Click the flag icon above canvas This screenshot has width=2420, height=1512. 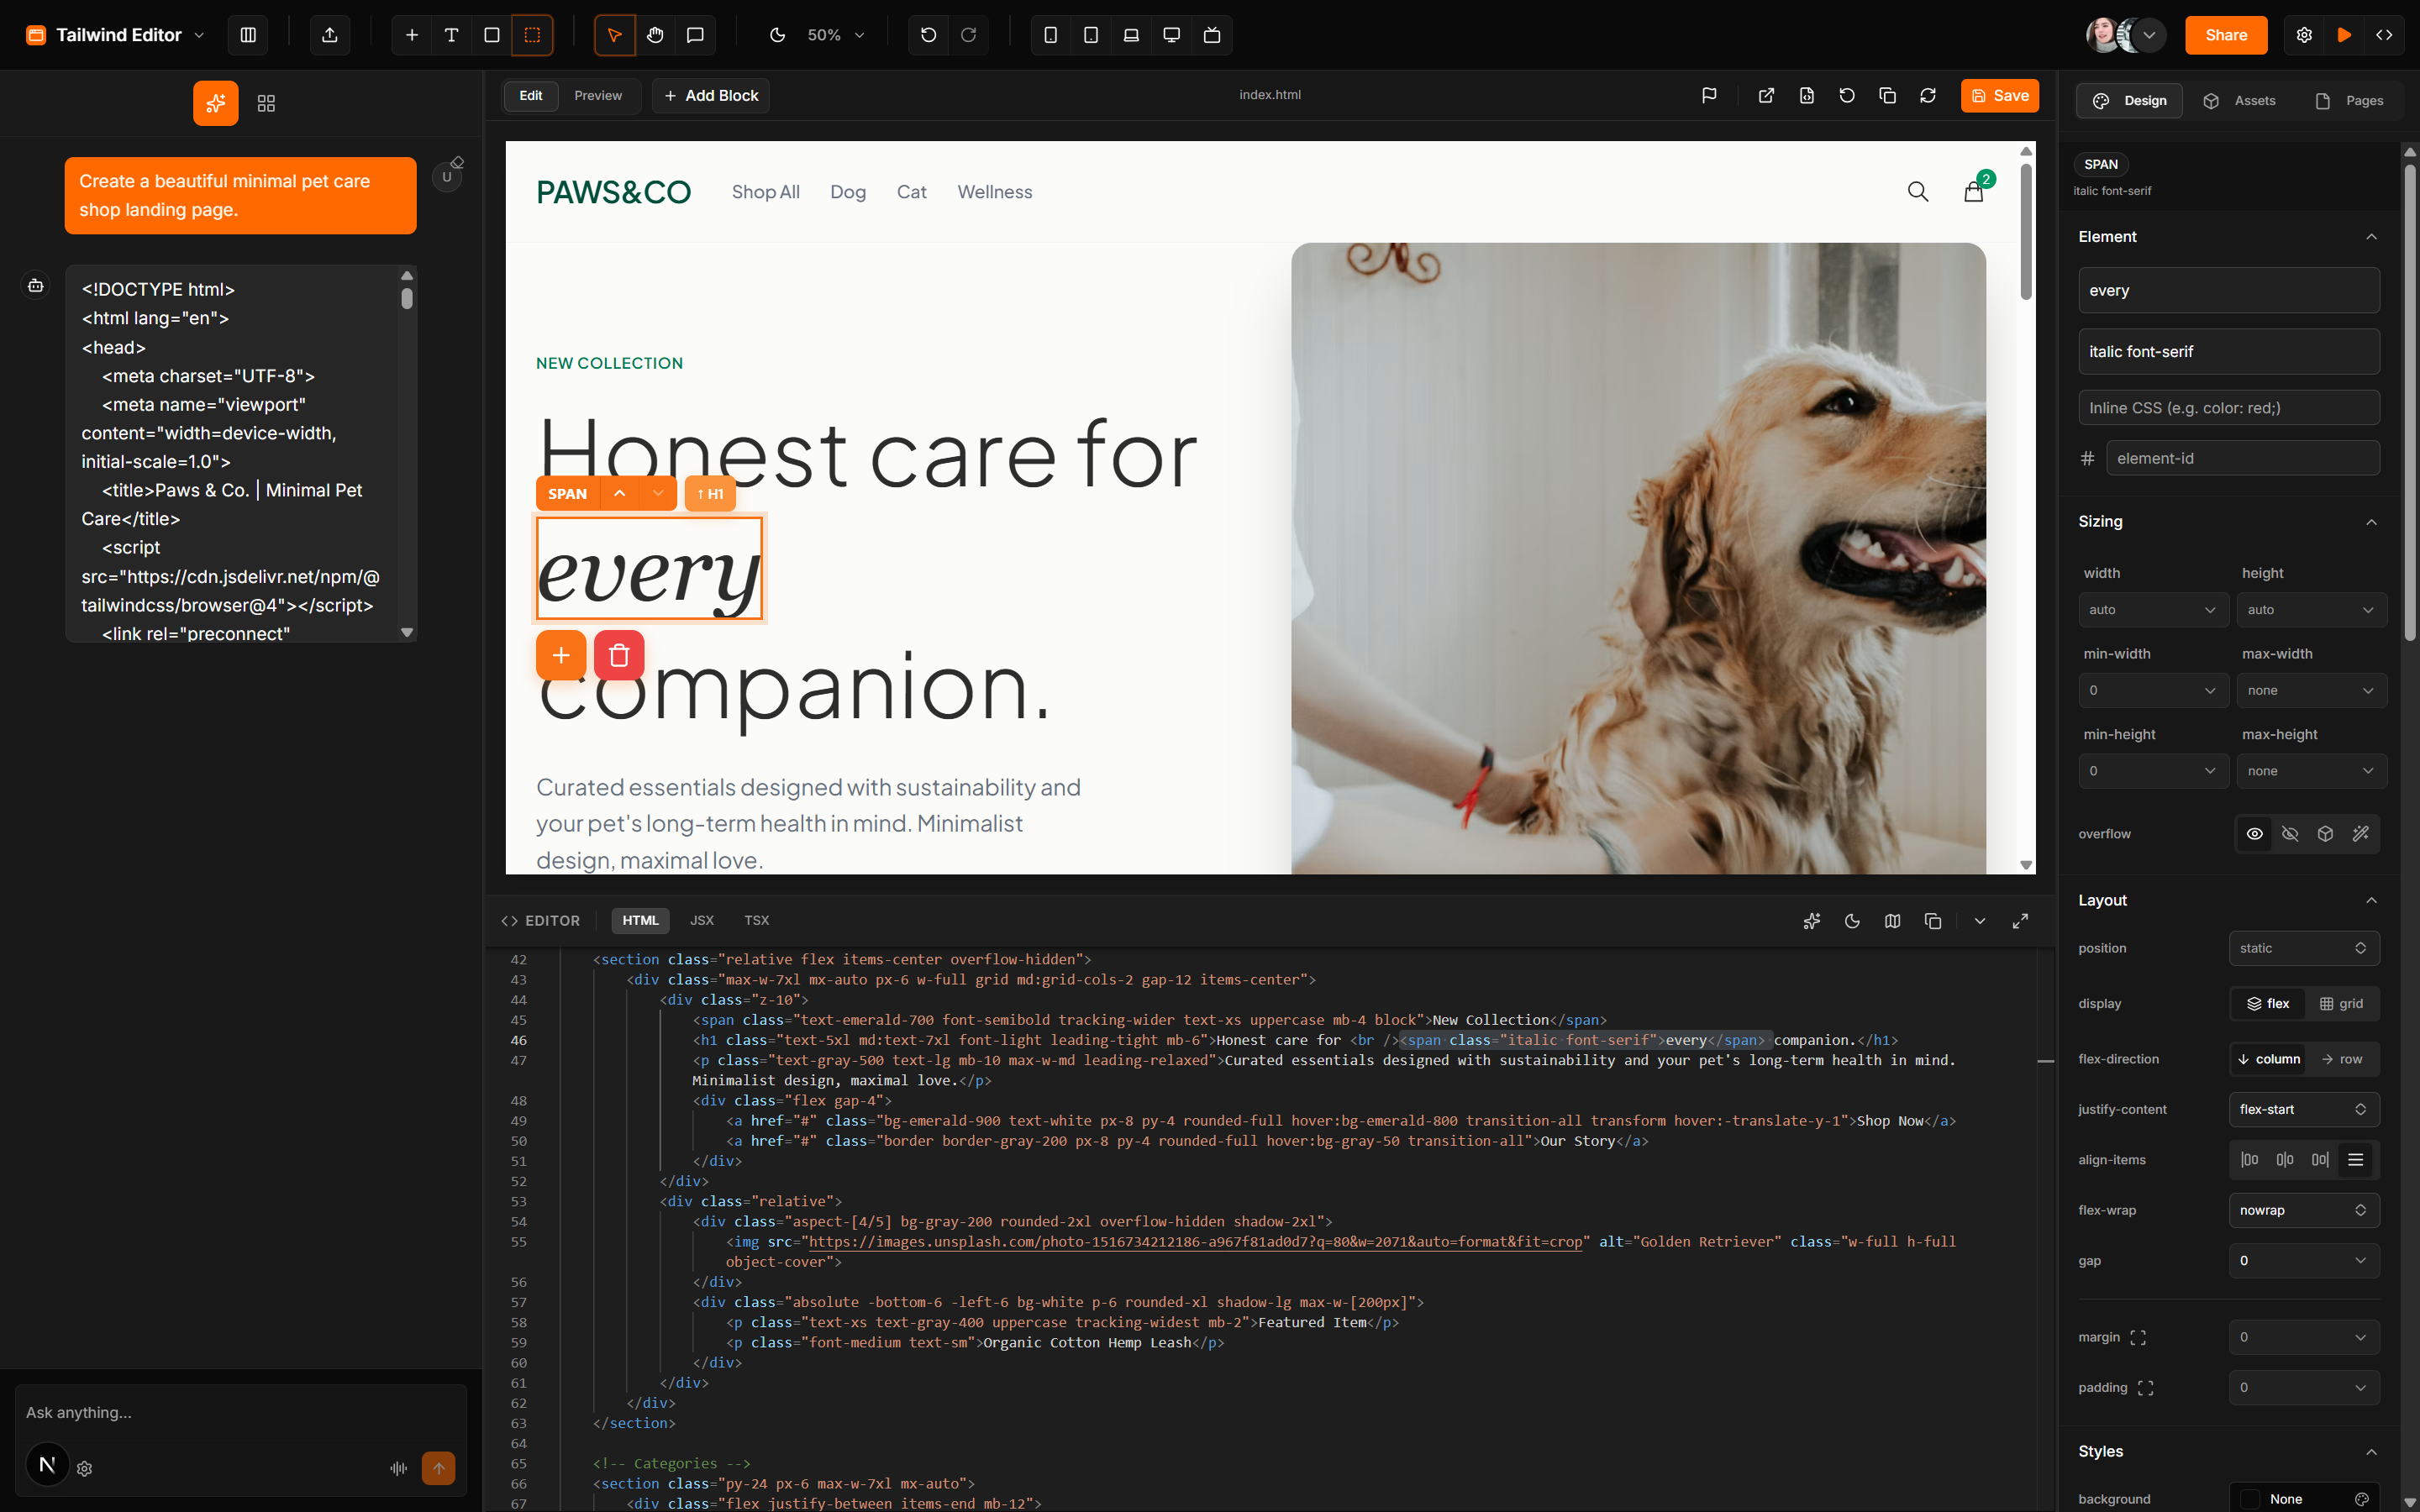tap(1709, 95)
